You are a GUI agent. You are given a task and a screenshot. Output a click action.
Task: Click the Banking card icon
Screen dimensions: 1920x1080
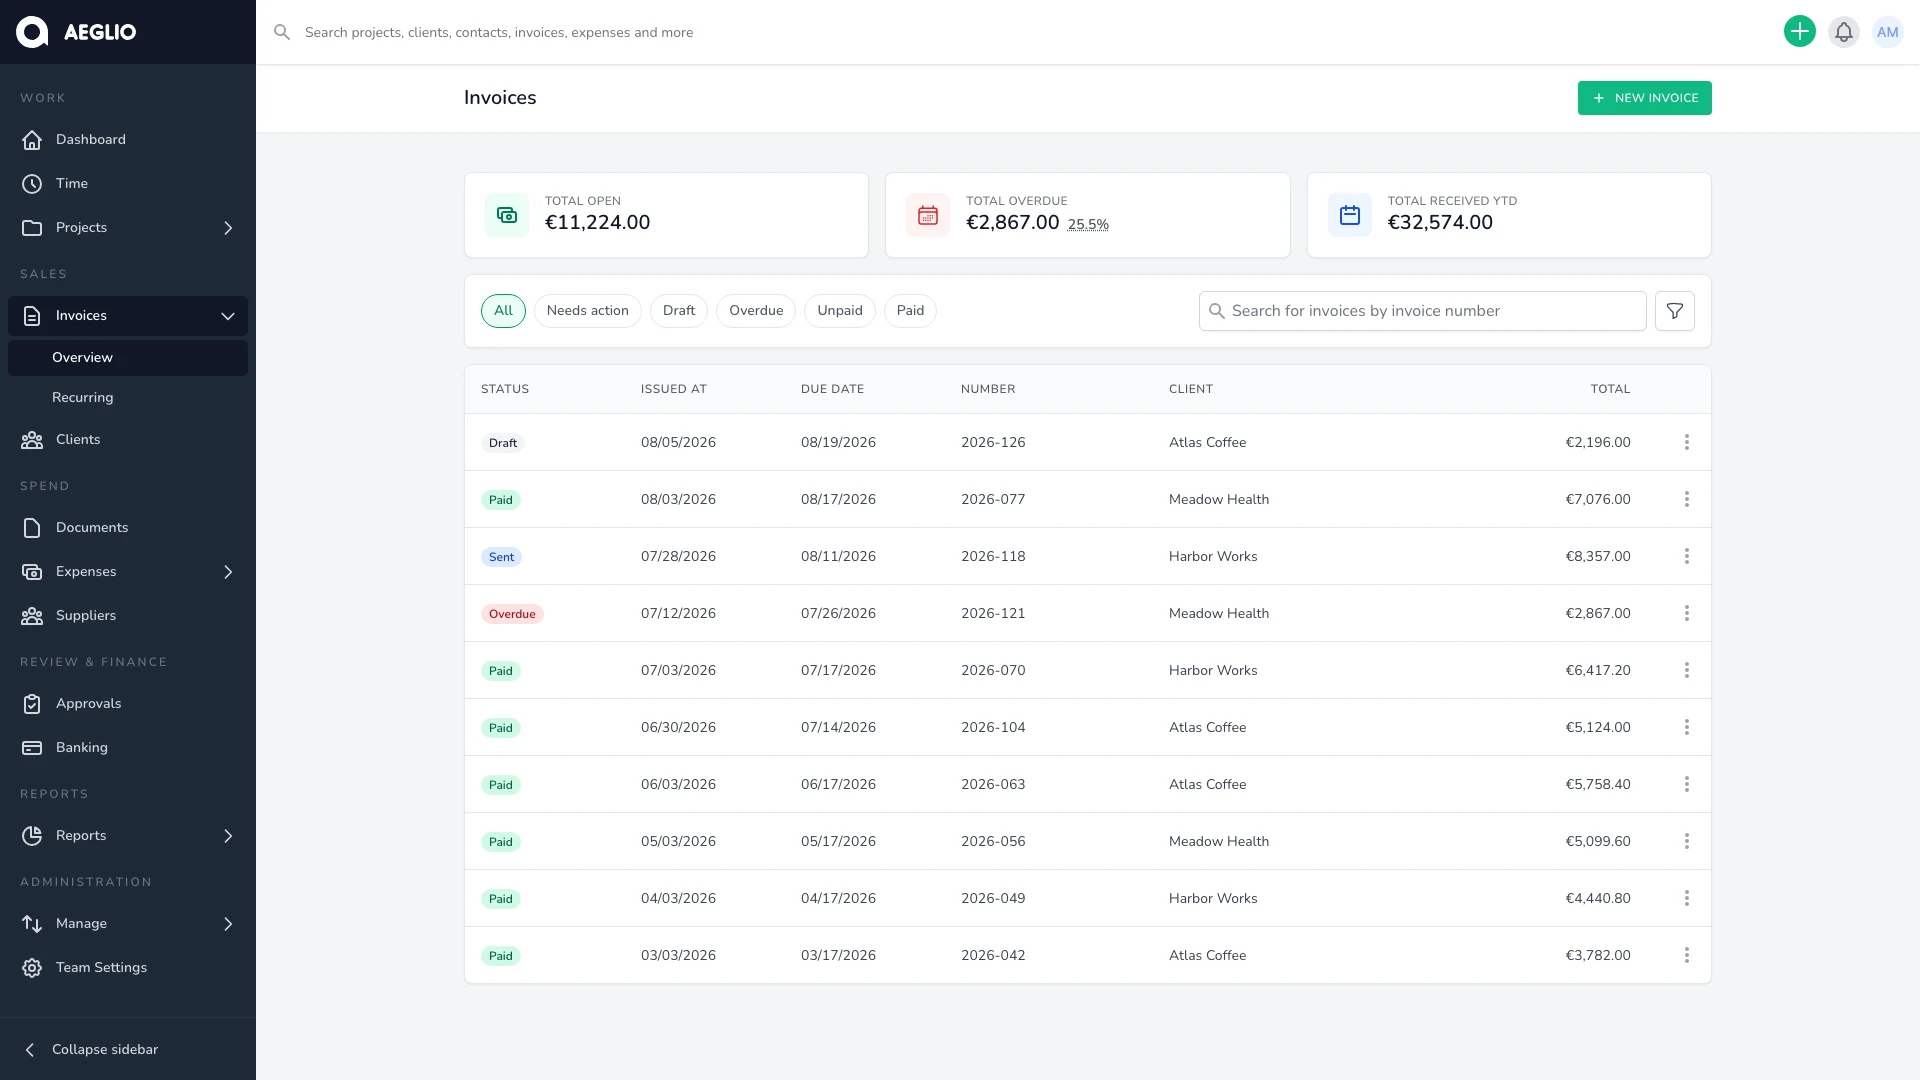pos(32,748)
